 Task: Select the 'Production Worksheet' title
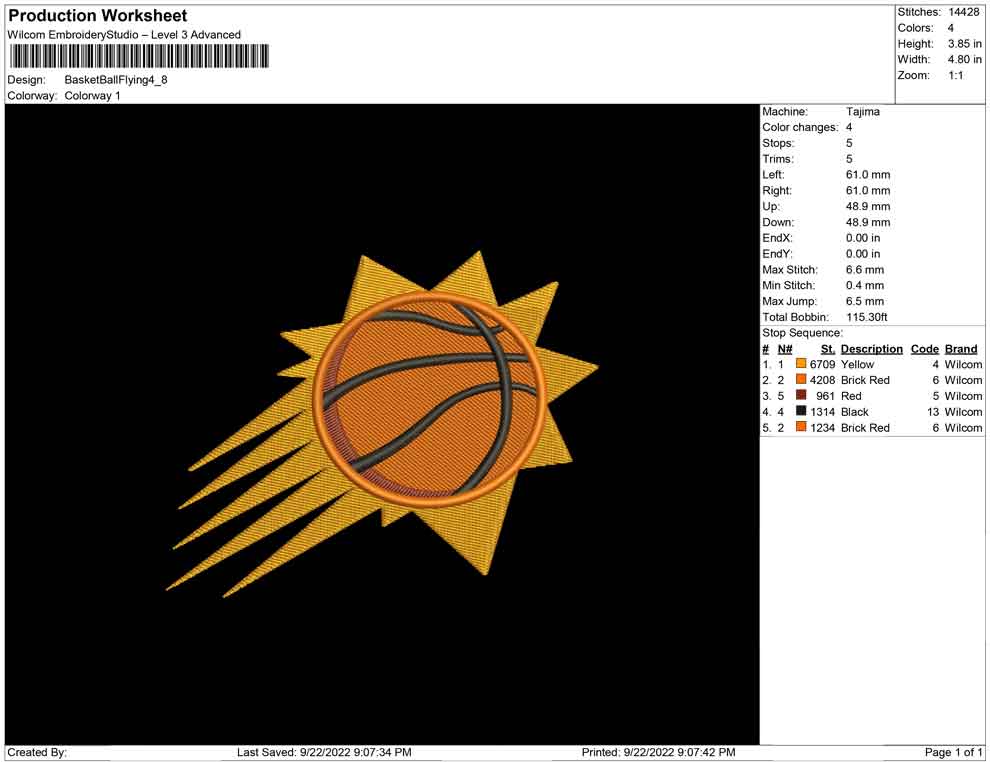(x=98, y=15)
